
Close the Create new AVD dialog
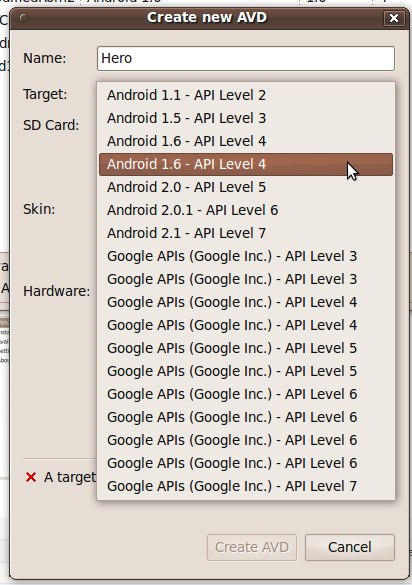point(394,18)
